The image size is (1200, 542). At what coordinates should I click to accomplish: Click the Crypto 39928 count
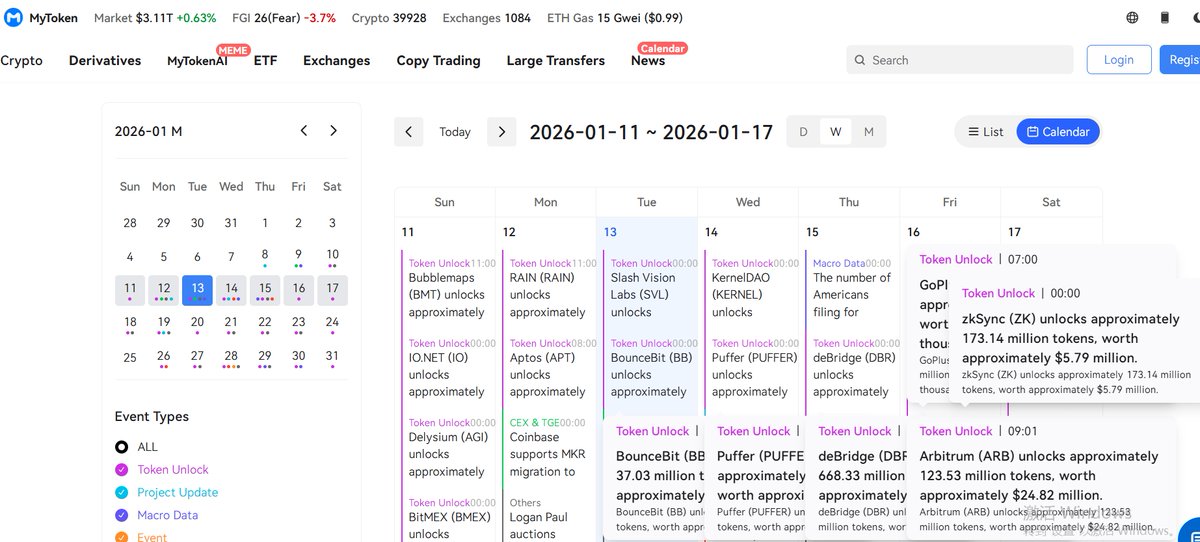click(389, 18)
